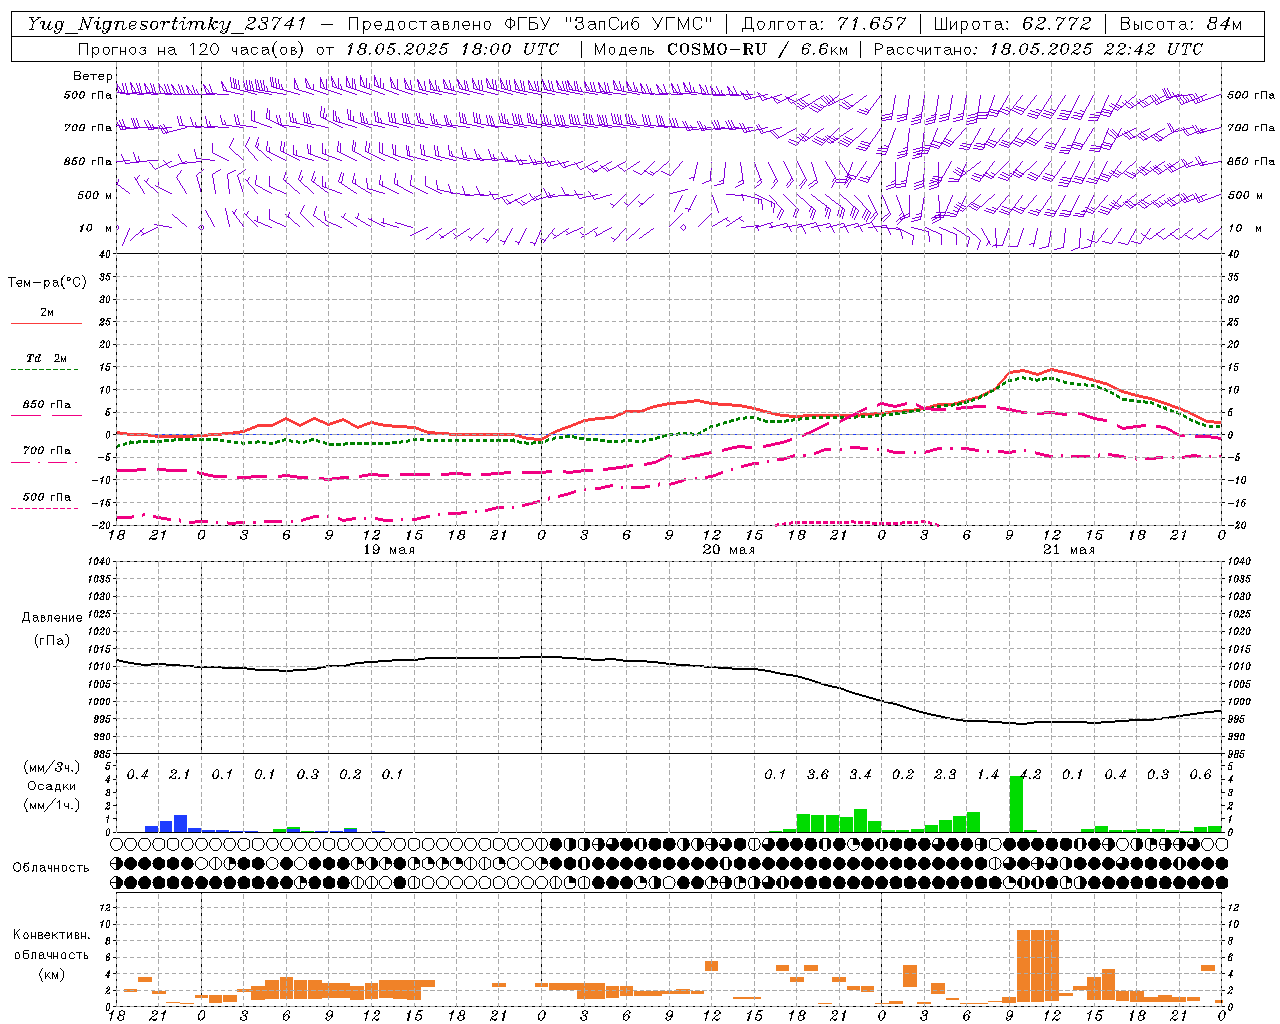Click the 0.6 precipitation total

(x=1201, y=774)
